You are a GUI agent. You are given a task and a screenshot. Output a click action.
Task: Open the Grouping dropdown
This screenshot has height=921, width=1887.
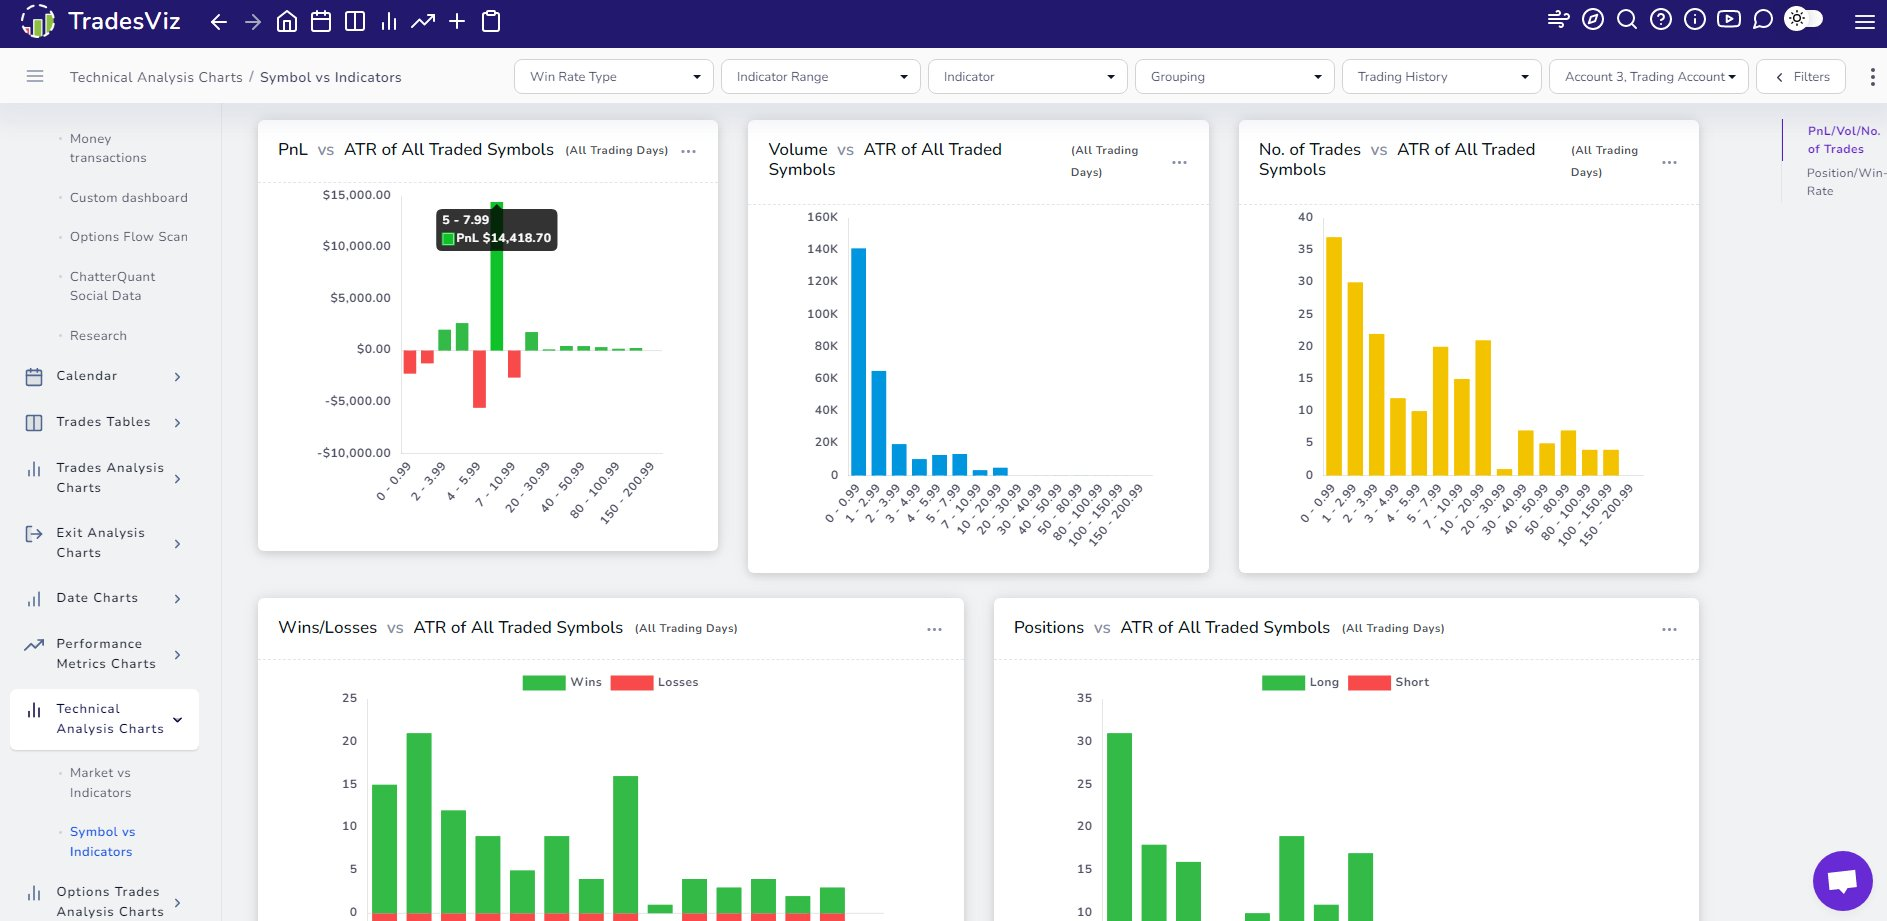[1235, 77]
